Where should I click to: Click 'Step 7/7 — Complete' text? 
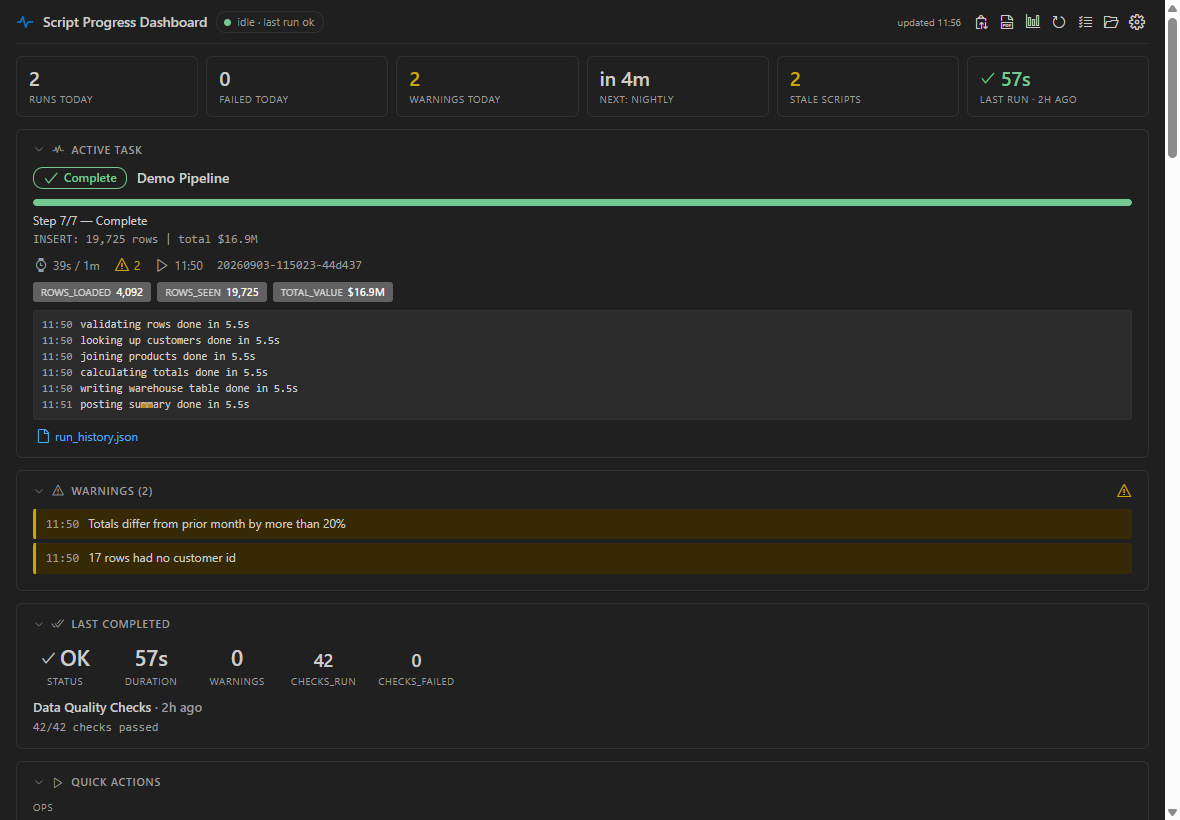tap(90, 220)
